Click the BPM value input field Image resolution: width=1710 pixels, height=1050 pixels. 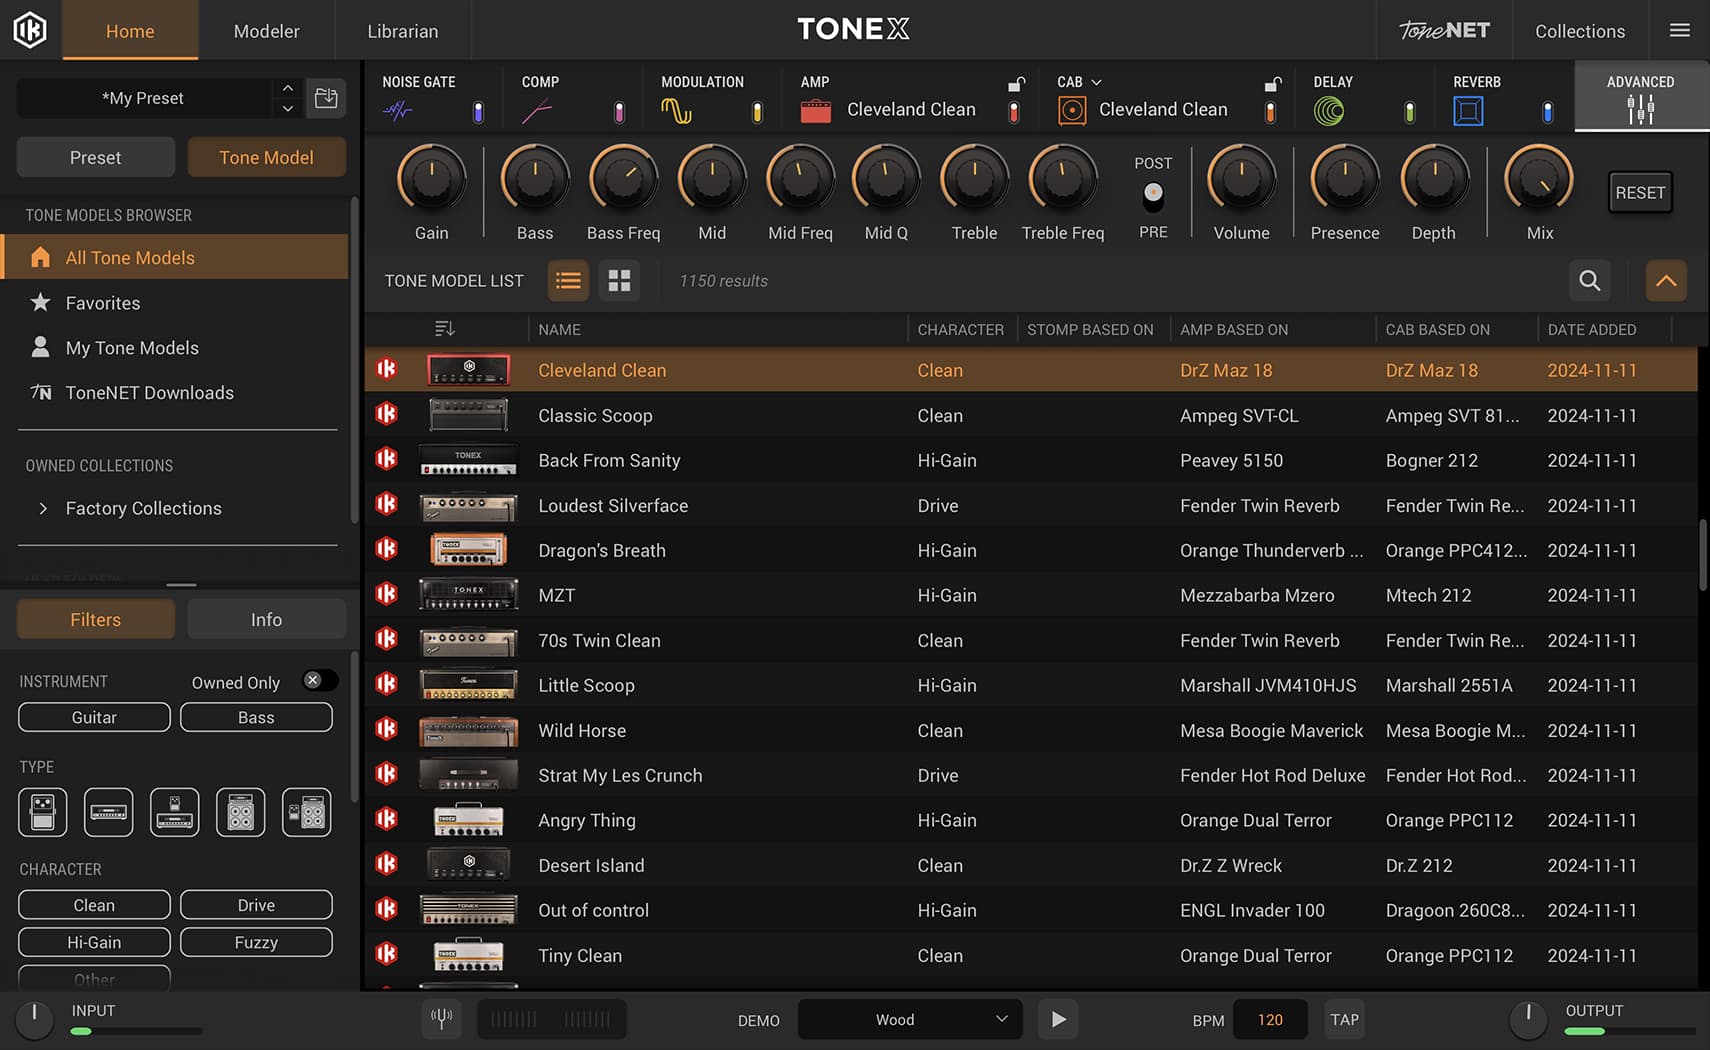click(x=1269, y=1019)
